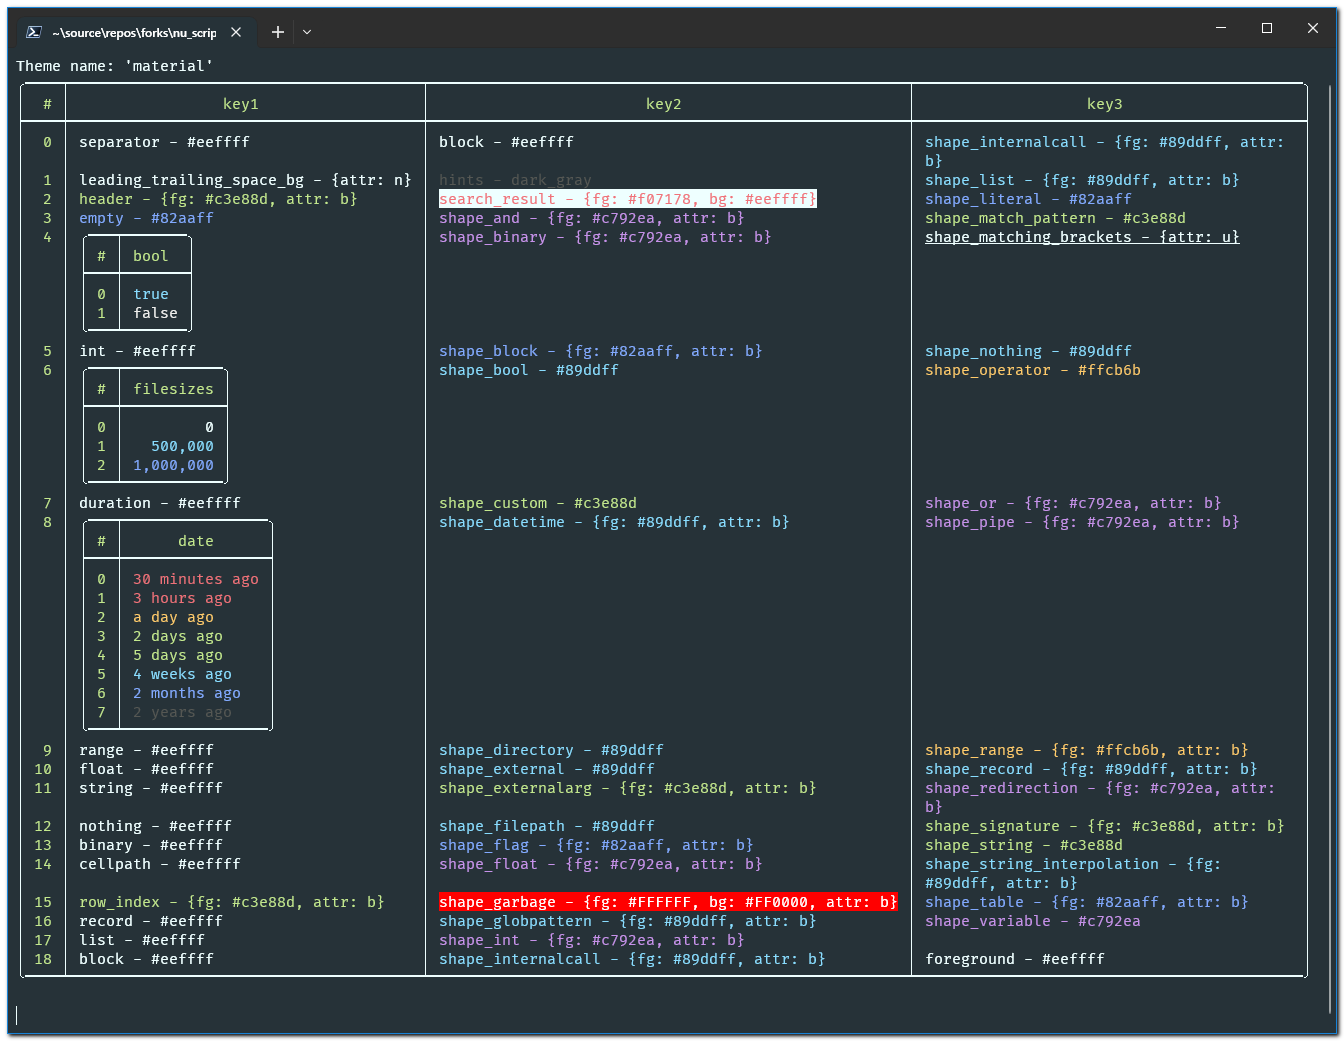
Task: Minimize the terminal window
Action: [1221, 28]
